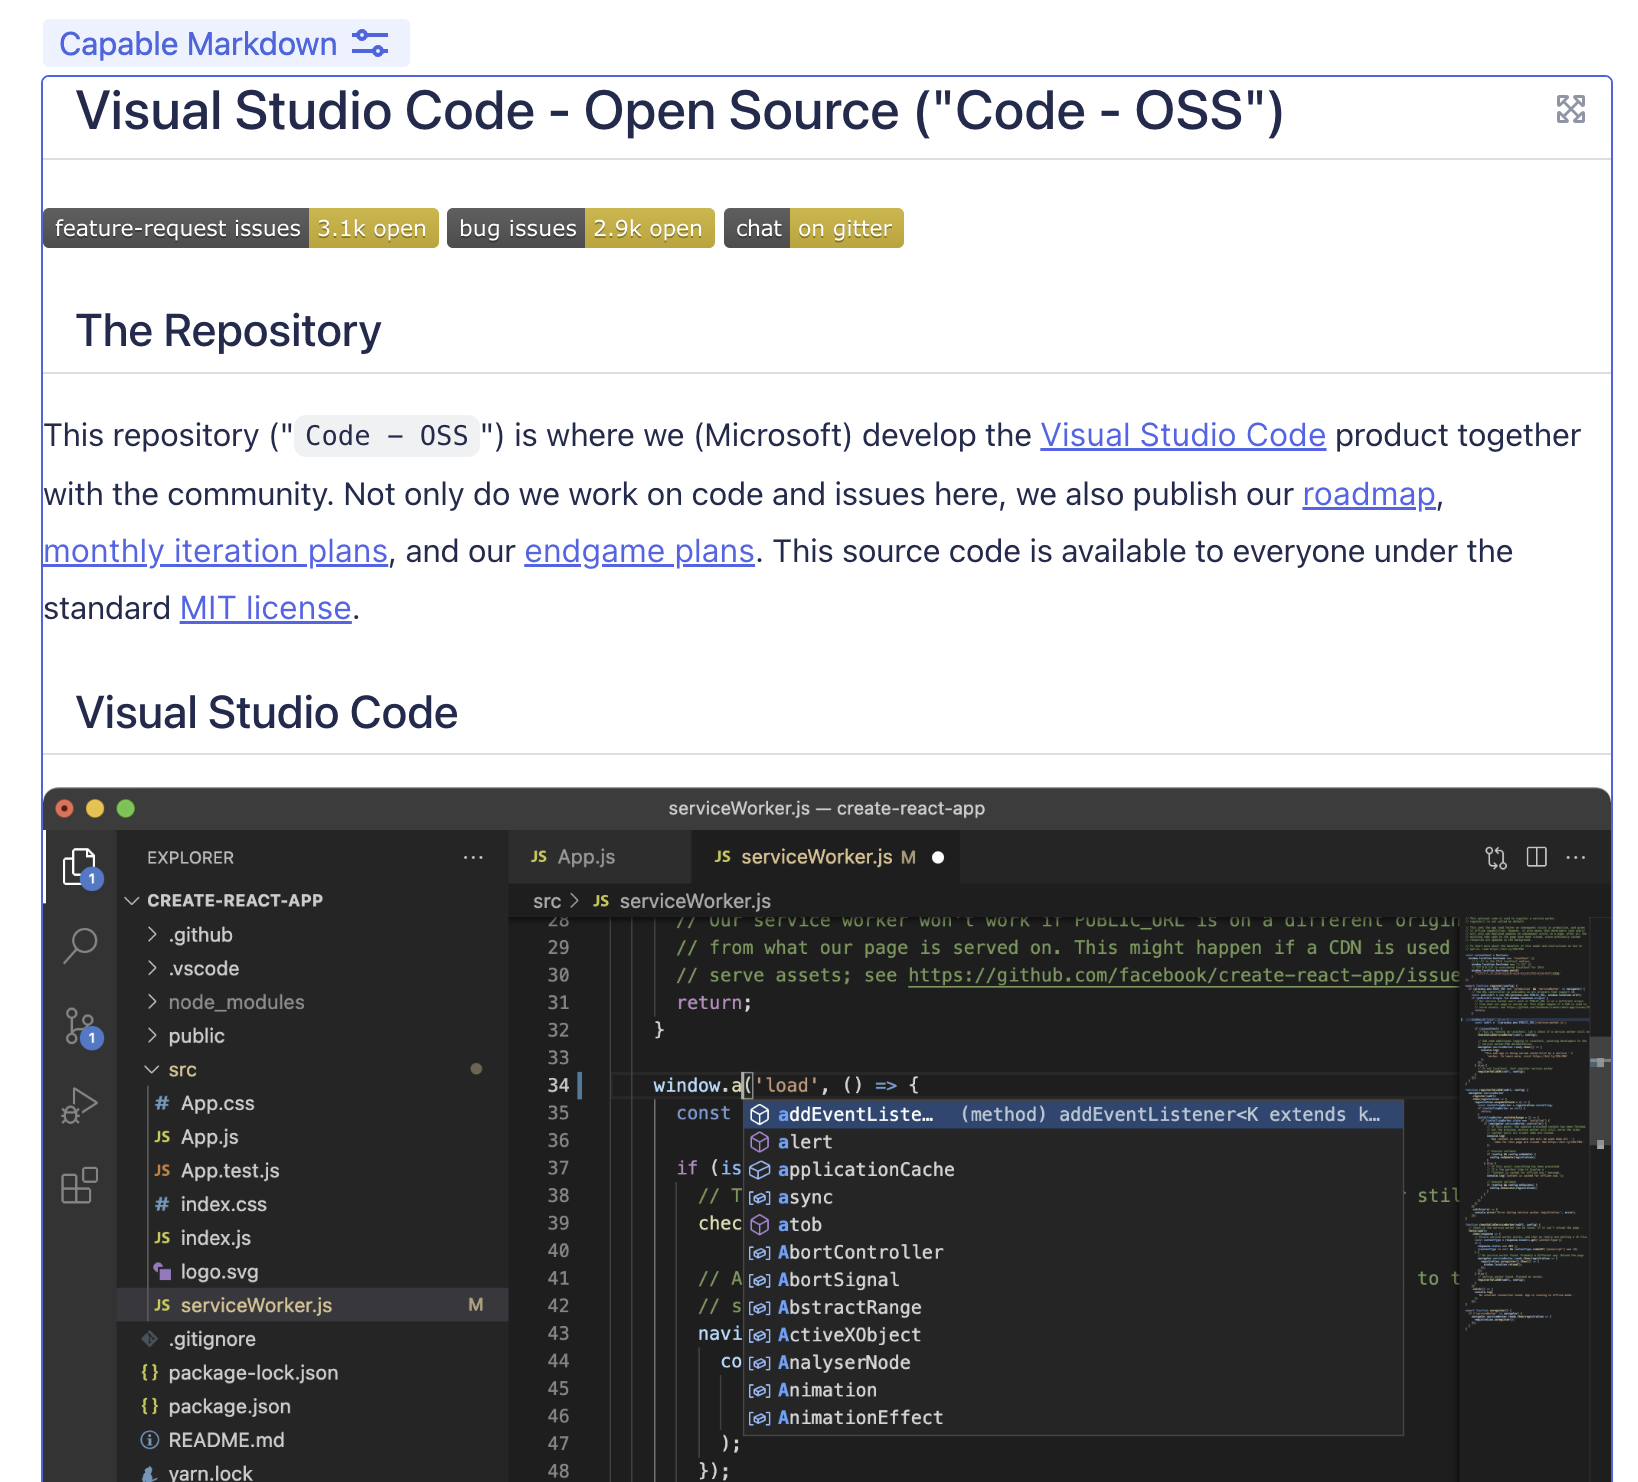Expand the .github folder
The image size is (1638, 1482).
tap(200, 935)
